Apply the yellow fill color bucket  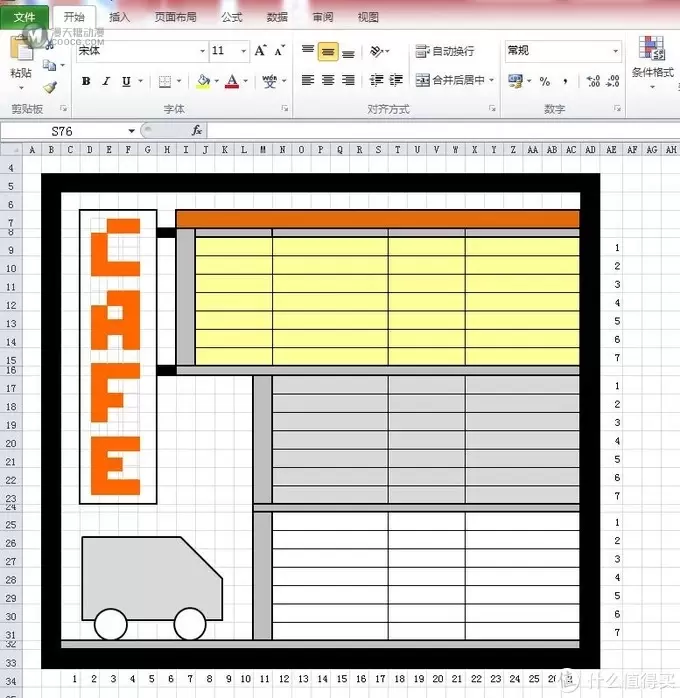tap(203, 81)
